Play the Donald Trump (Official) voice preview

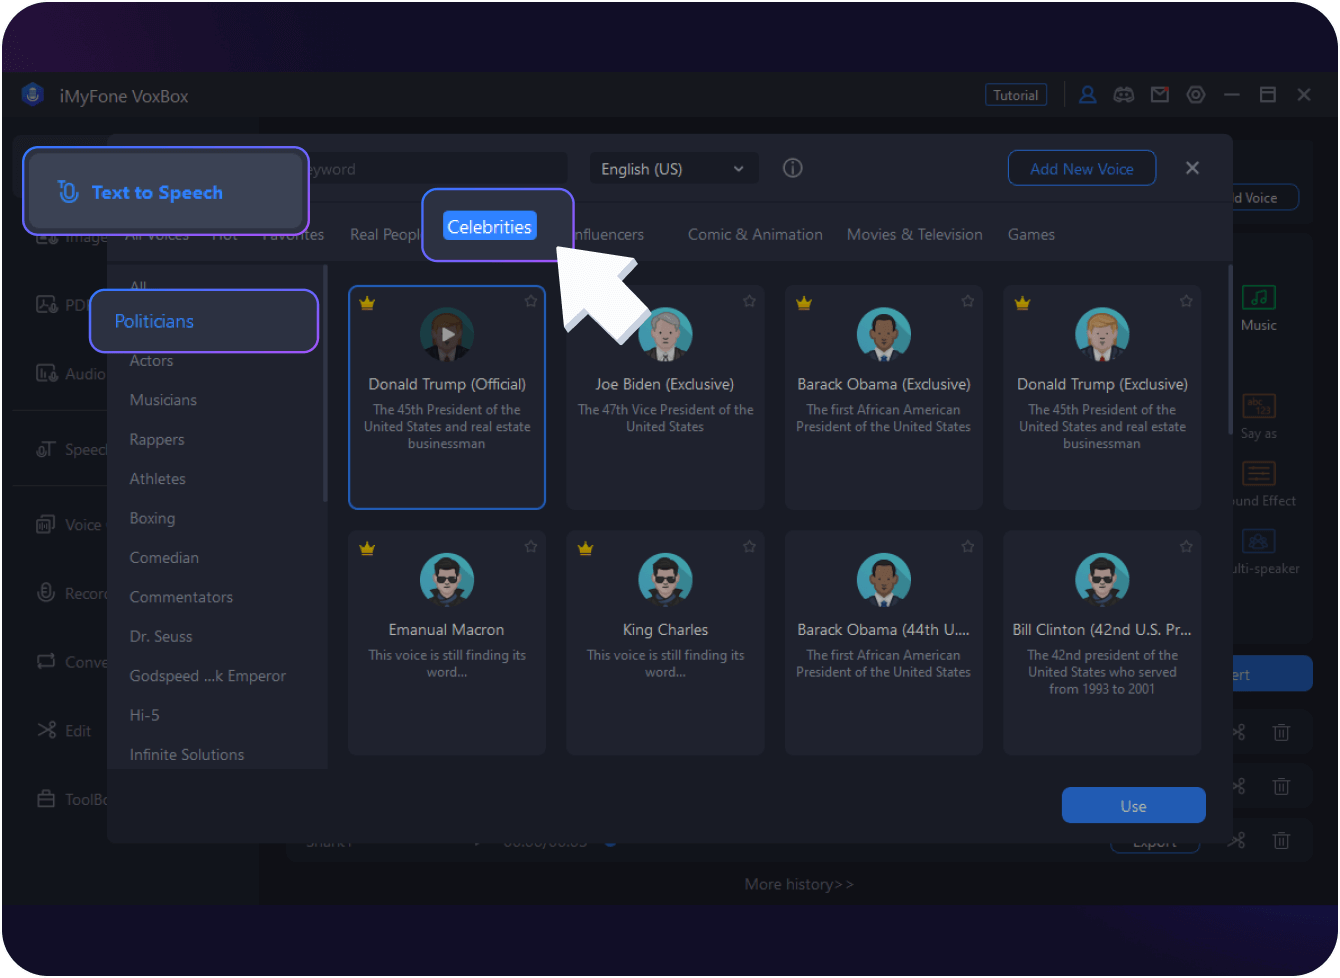click(447, 335)
